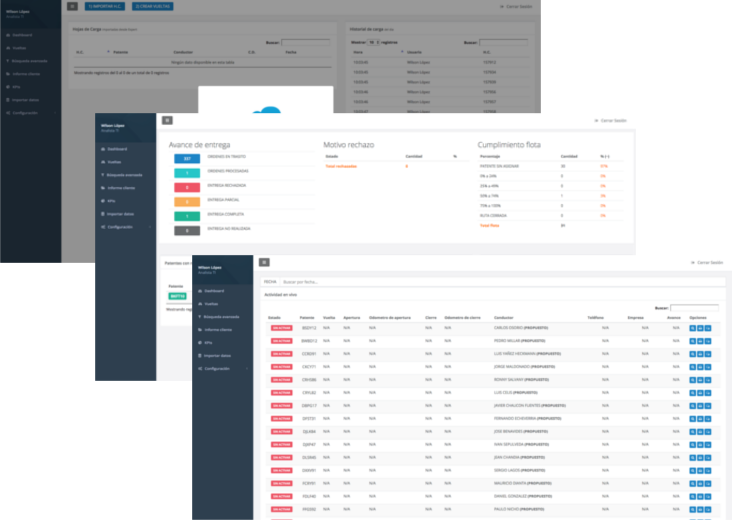This screenshot has width=732, height=520.
Task: Expand Configuración in the middle panel sidebar
Action: coord(124,227)
